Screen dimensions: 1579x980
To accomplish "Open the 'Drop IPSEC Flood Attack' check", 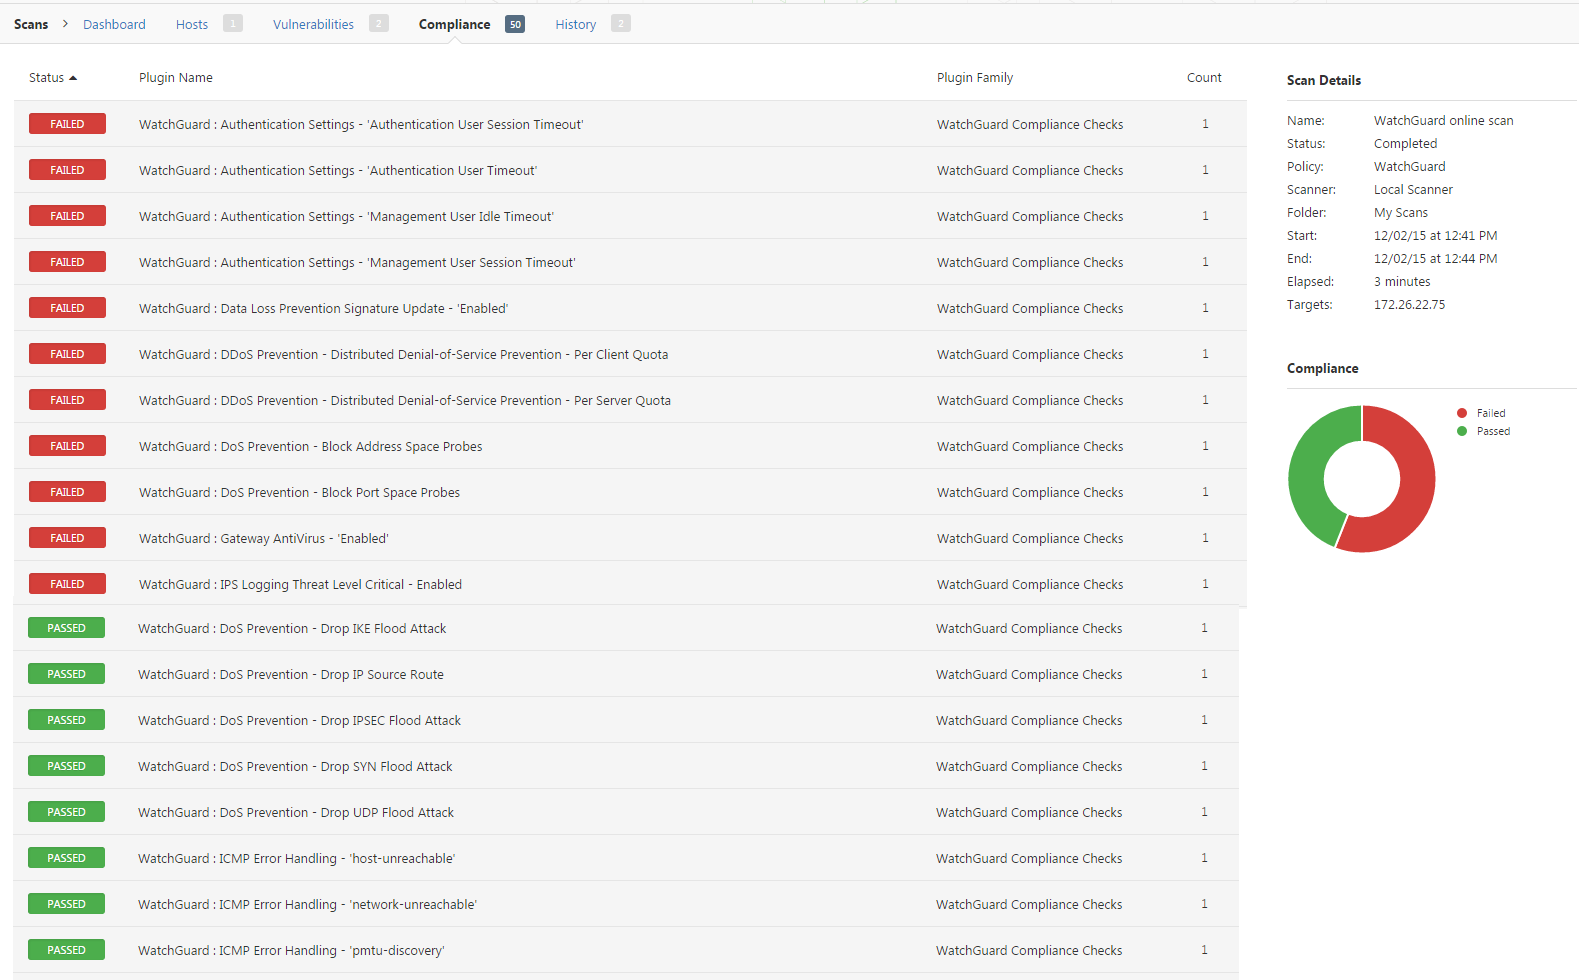I will (299, 720).
